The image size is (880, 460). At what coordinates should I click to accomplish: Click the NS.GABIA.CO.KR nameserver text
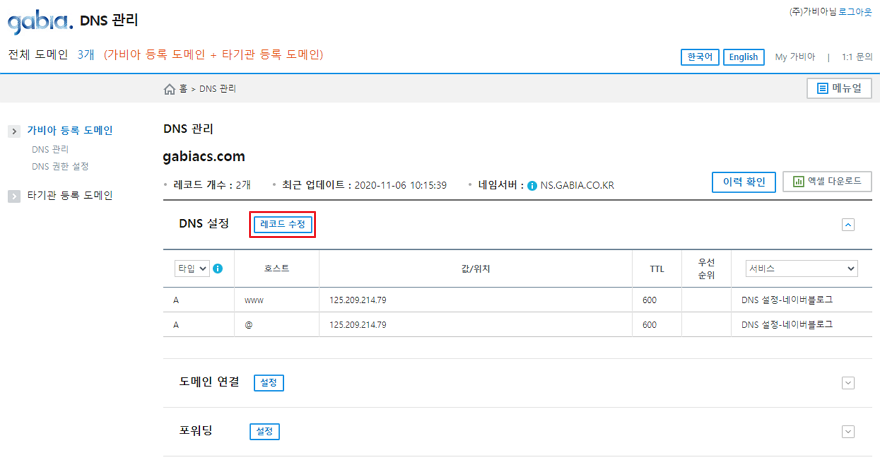[x=577, y=186]
